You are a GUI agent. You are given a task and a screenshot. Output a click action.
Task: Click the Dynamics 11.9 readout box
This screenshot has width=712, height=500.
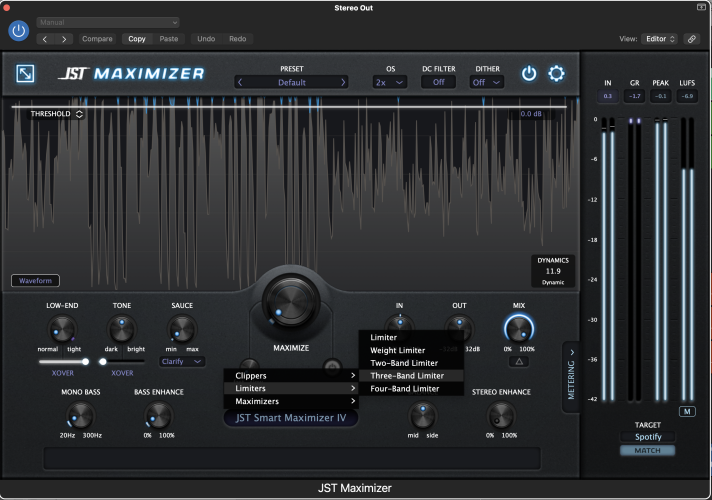pyautogui.click(x=553, y=271)
